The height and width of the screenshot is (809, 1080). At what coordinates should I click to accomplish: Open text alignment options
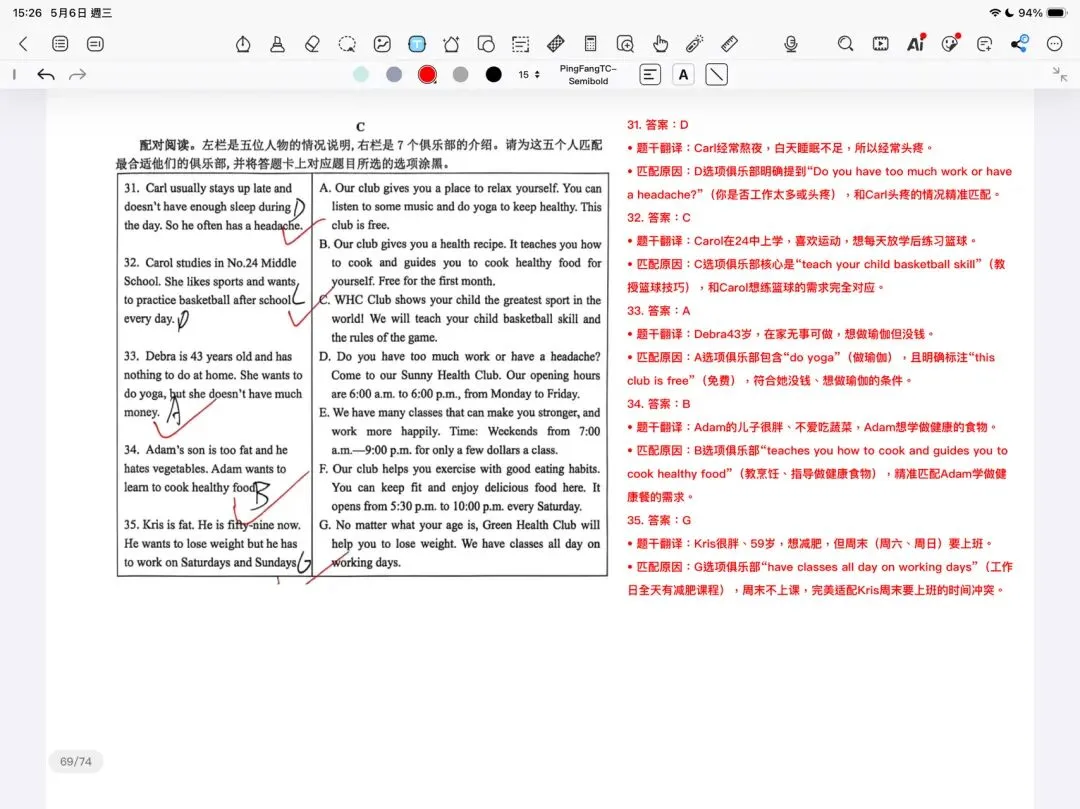coord(650,74)
